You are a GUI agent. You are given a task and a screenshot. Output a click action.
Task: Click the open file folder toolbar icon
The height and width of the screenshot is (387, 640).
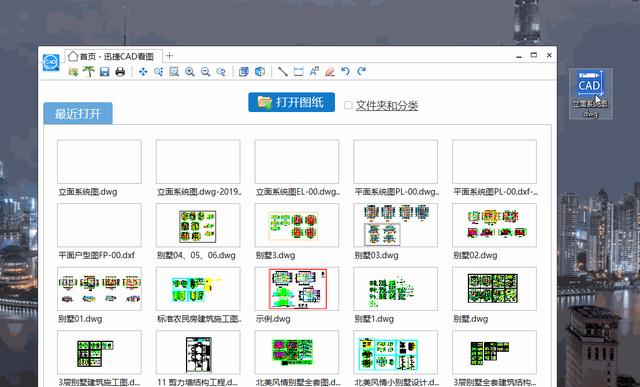point(73,72)
